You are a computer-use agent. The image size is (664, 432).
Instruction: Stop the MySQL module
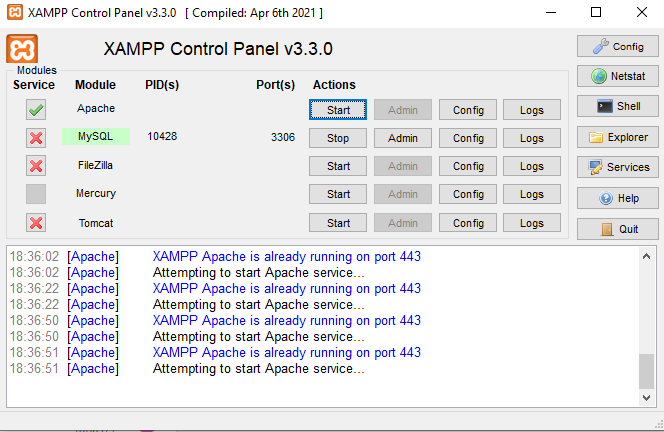[338, 138]
